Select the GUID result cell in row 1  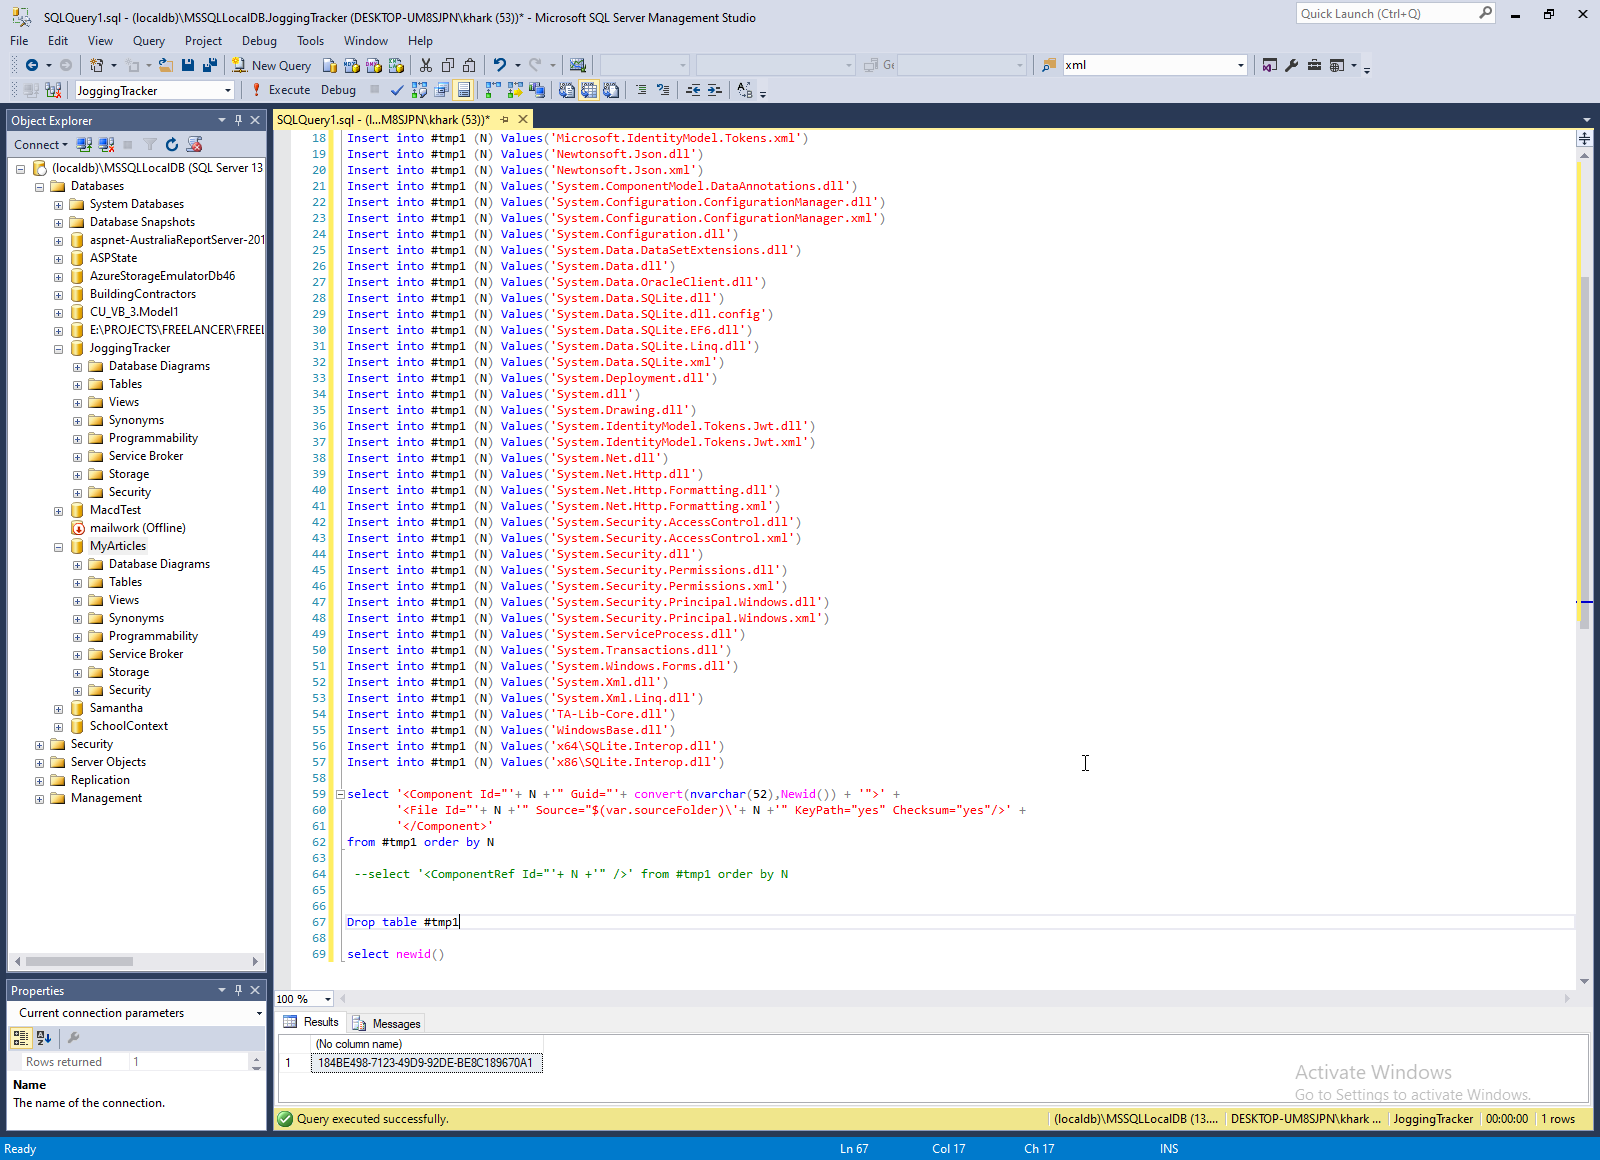coord(426,1063)
